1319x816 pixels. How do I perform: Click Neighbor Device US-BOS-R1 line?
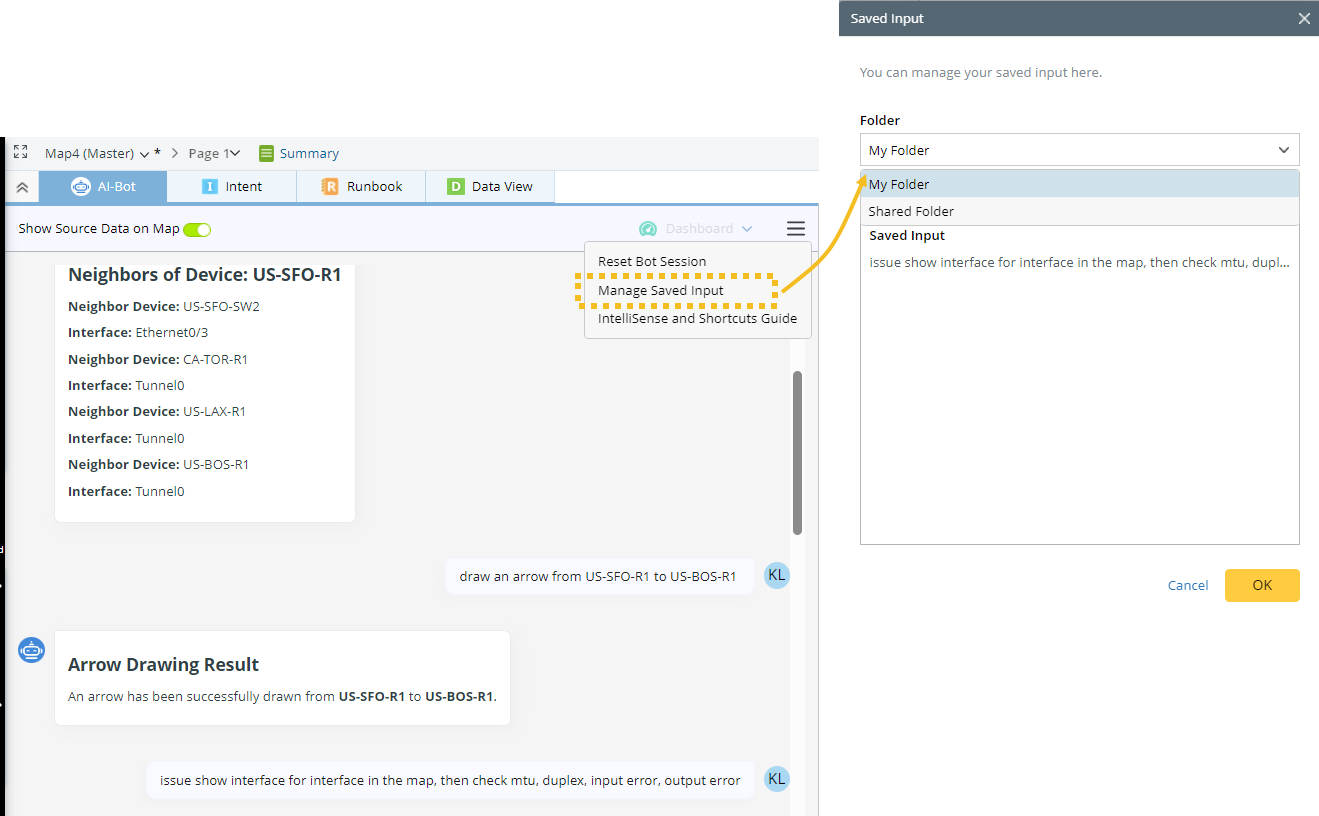(x=159, y=465)
